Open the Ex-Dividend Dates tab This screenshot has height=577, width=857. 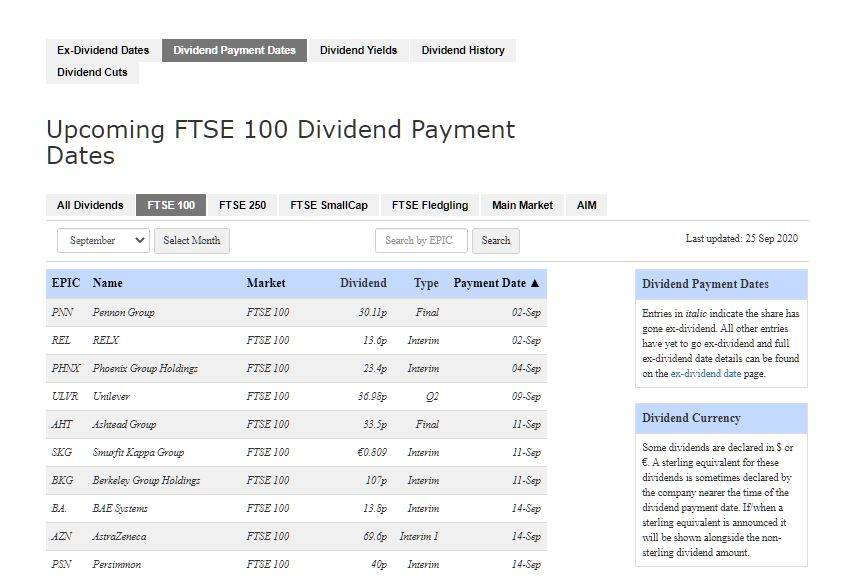(x=103, y=50)
